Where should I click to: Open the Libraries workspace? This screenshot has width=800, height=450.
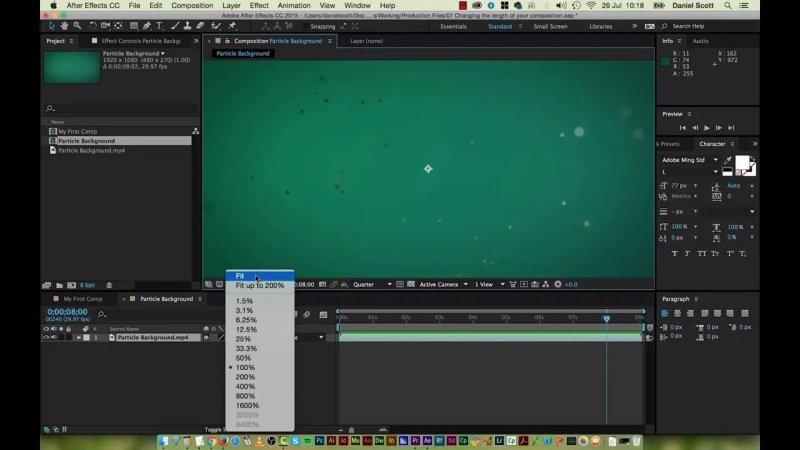(601, 27)
